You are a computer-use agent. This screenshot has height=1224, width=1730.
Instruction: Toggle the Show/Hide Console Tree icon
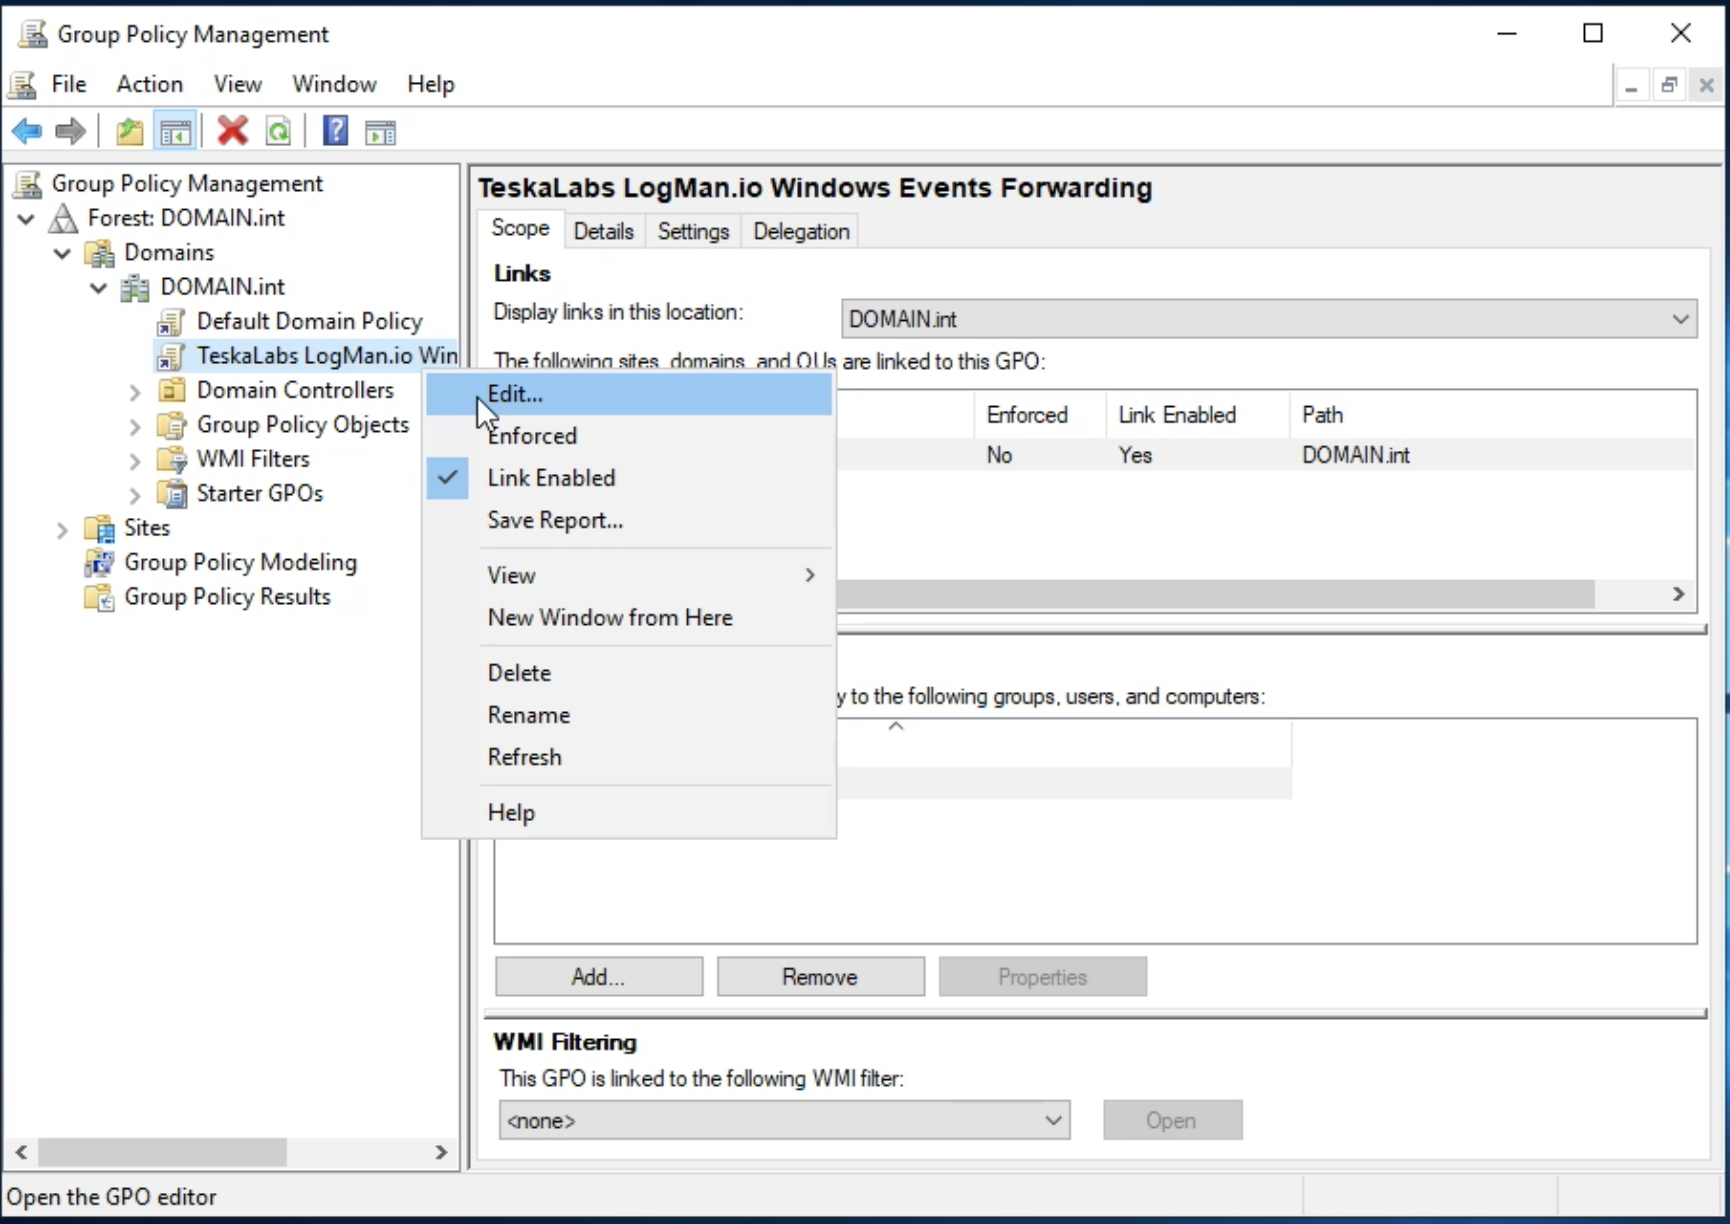pyautogui.click(x=175, y=131)
